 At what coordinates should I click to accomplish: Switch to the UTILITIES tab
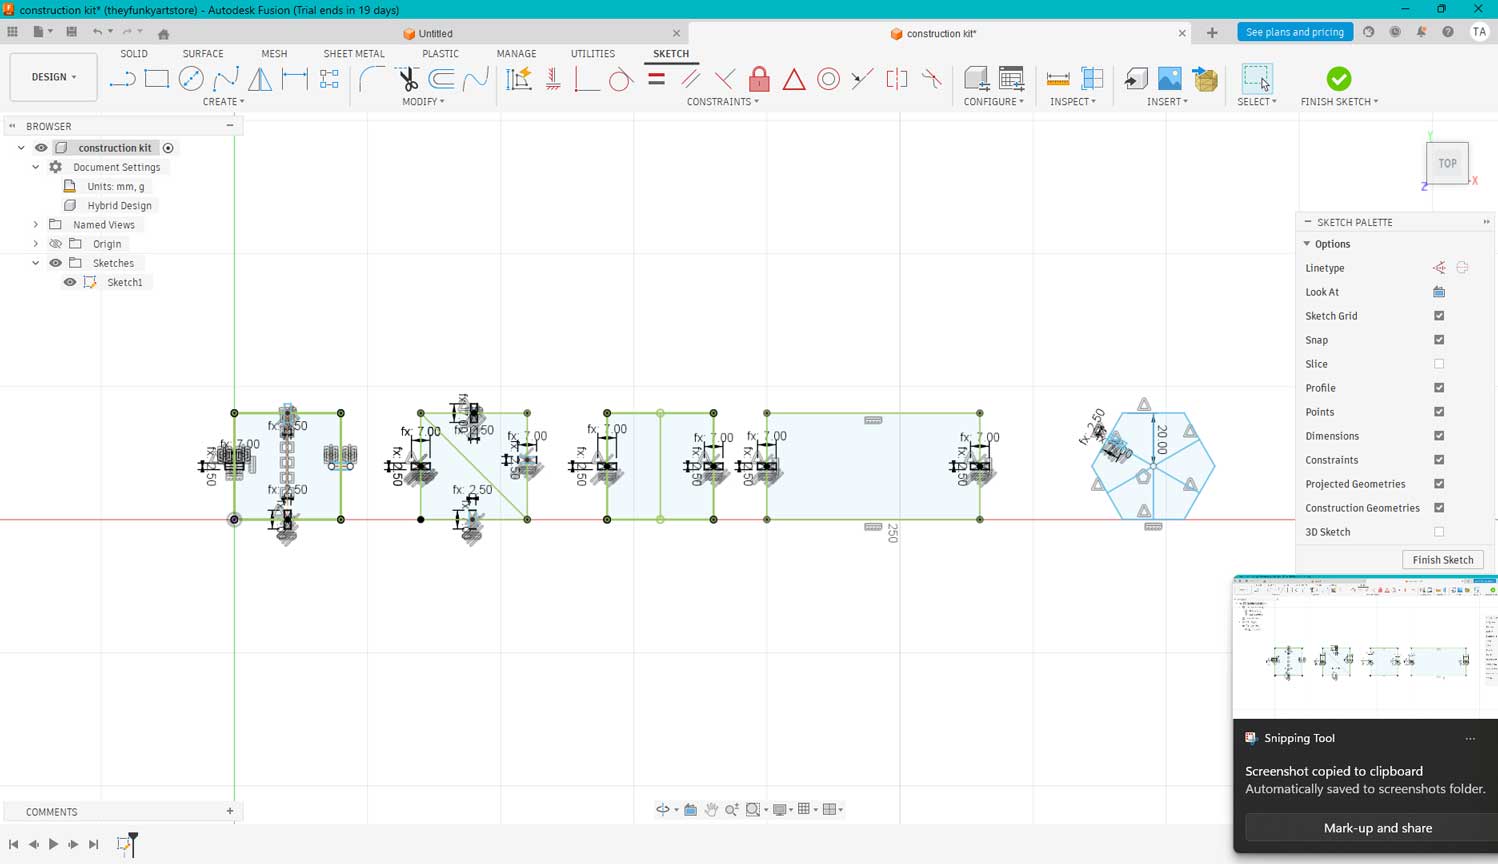click(593, 54)
